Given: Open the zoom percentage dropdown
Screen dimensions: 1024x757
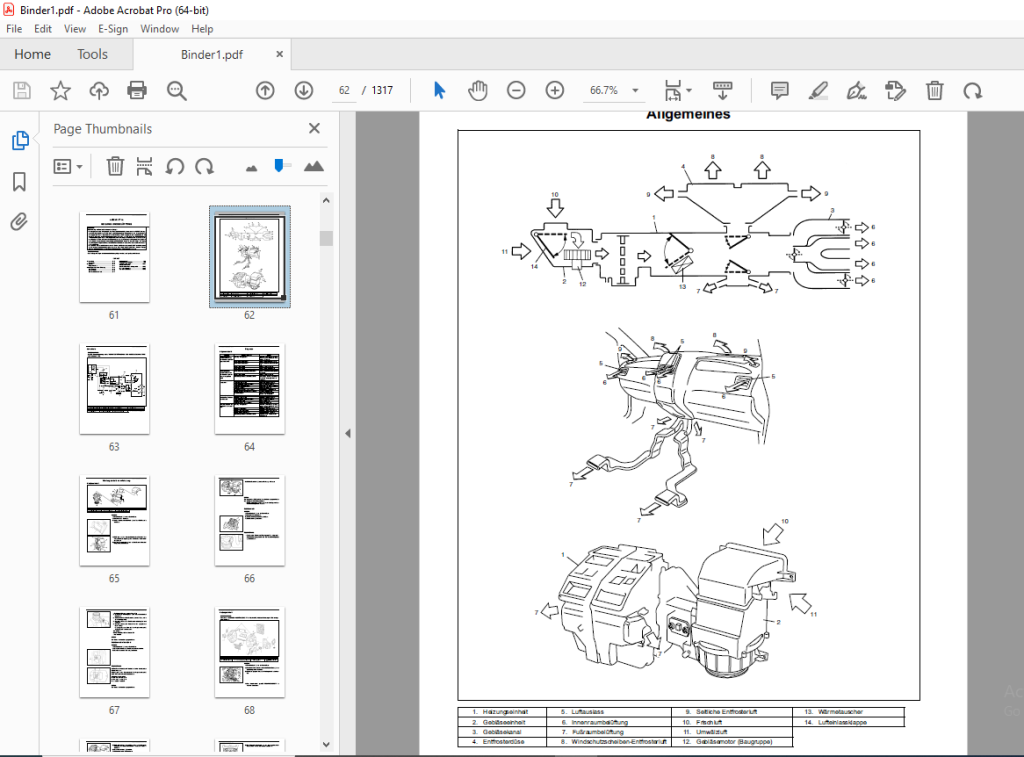Looking at the screenshot, I should (635, 90).
